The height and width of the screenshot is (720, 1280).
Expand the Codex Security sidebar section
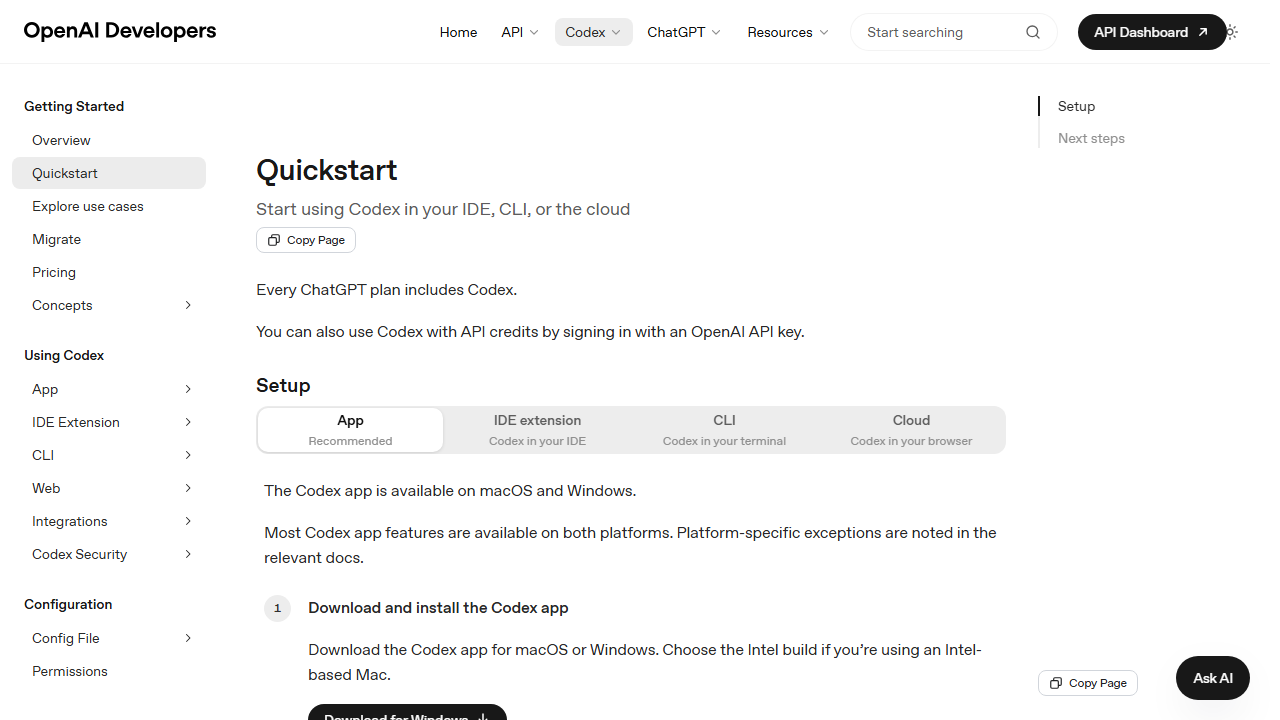[x=188, y=554]
